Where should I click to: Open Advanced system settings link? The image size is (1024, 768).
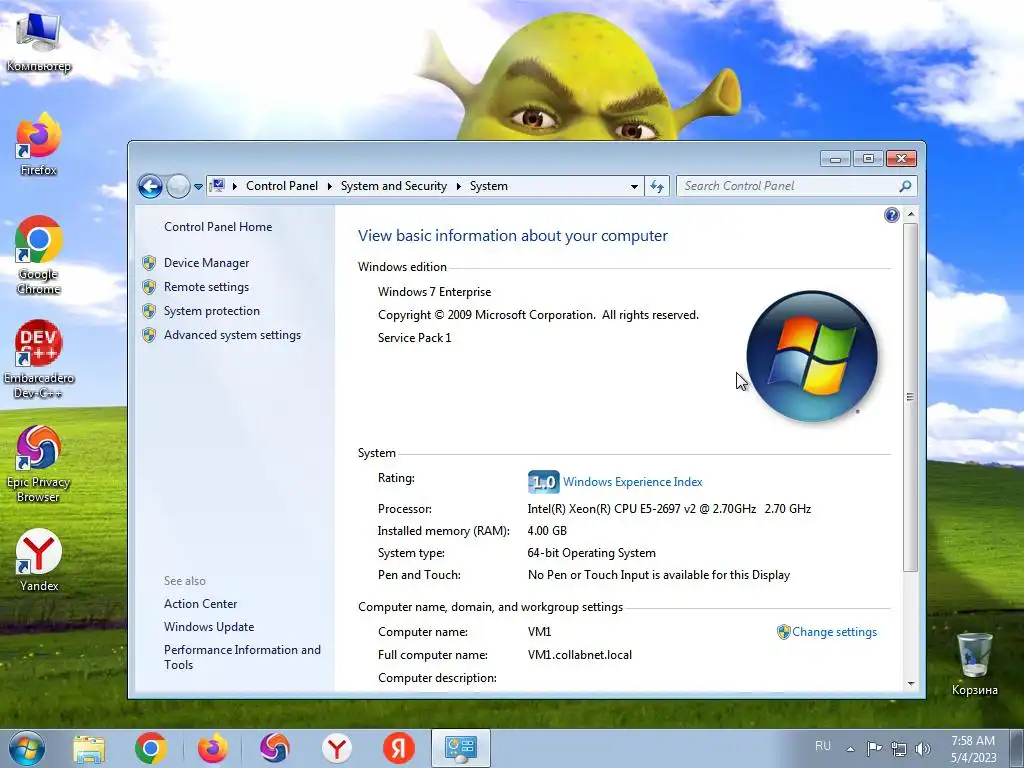(232, 335)
